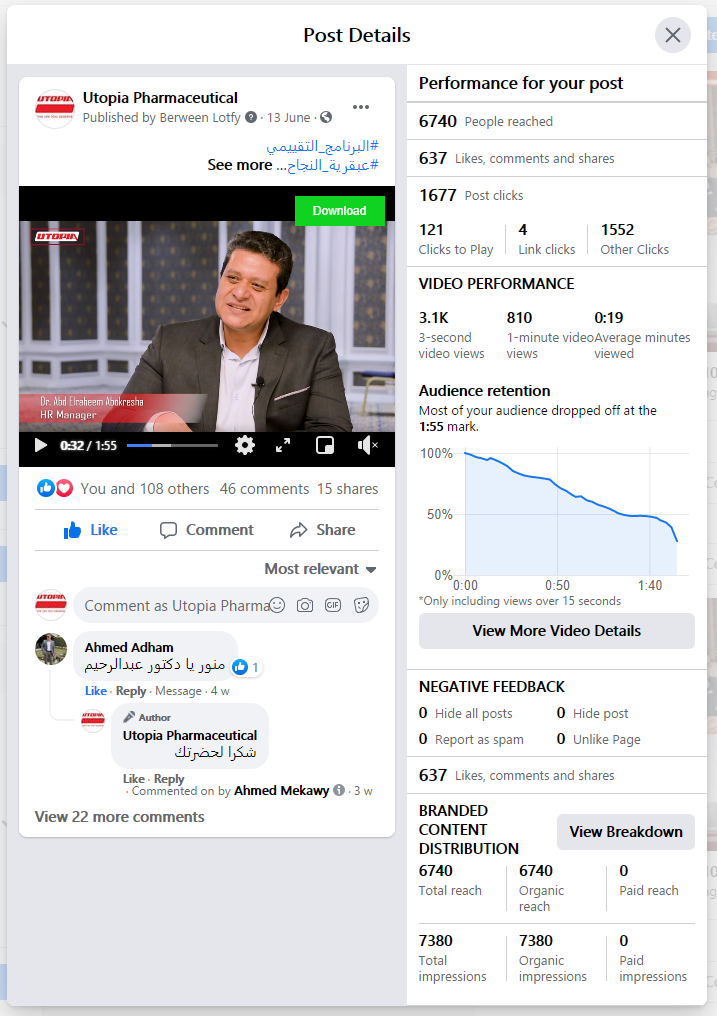Open the Arabic hashtag عبقرية_النجاح
This screenshot has width=717, height=1016.
pos(332,166)
